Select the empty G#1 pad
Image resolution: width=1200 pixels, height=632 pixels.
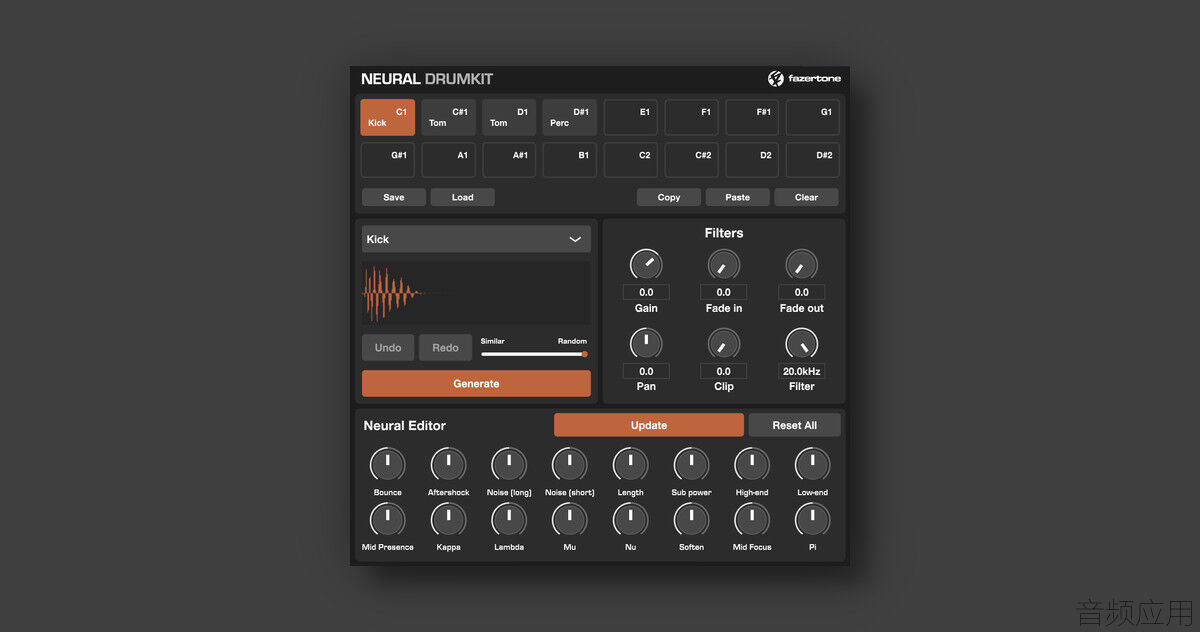388,160
